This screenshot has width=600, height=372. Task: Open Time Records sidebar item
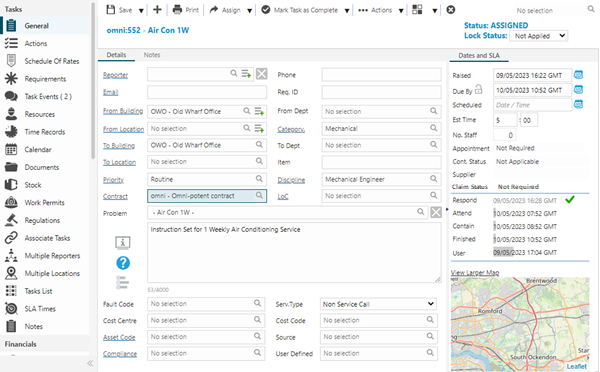46,132
